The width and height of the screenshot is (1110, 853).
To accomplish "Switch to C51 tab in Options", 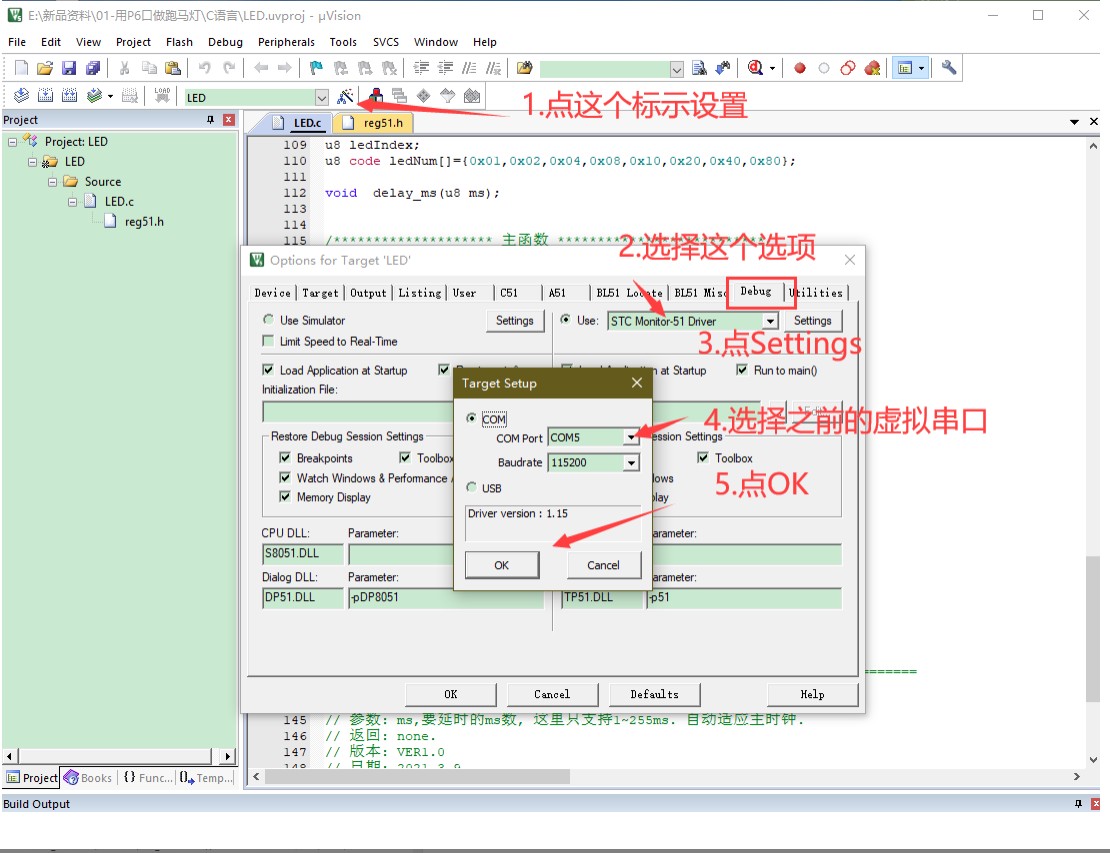I will [508, 292].
